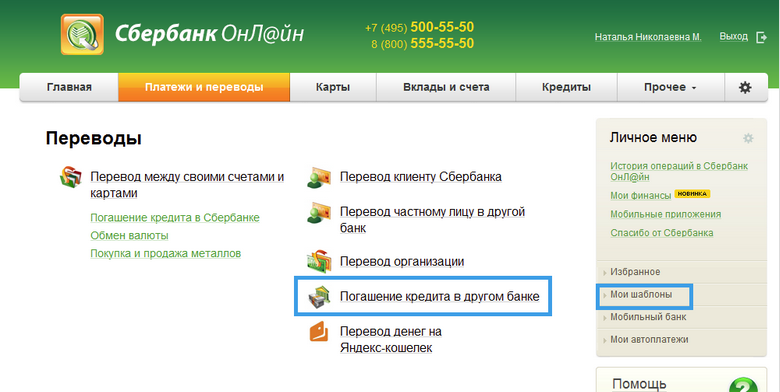Click the orange Яндекс wallet icon
This screenshot has height=392, width=780.
pos(319,331)
